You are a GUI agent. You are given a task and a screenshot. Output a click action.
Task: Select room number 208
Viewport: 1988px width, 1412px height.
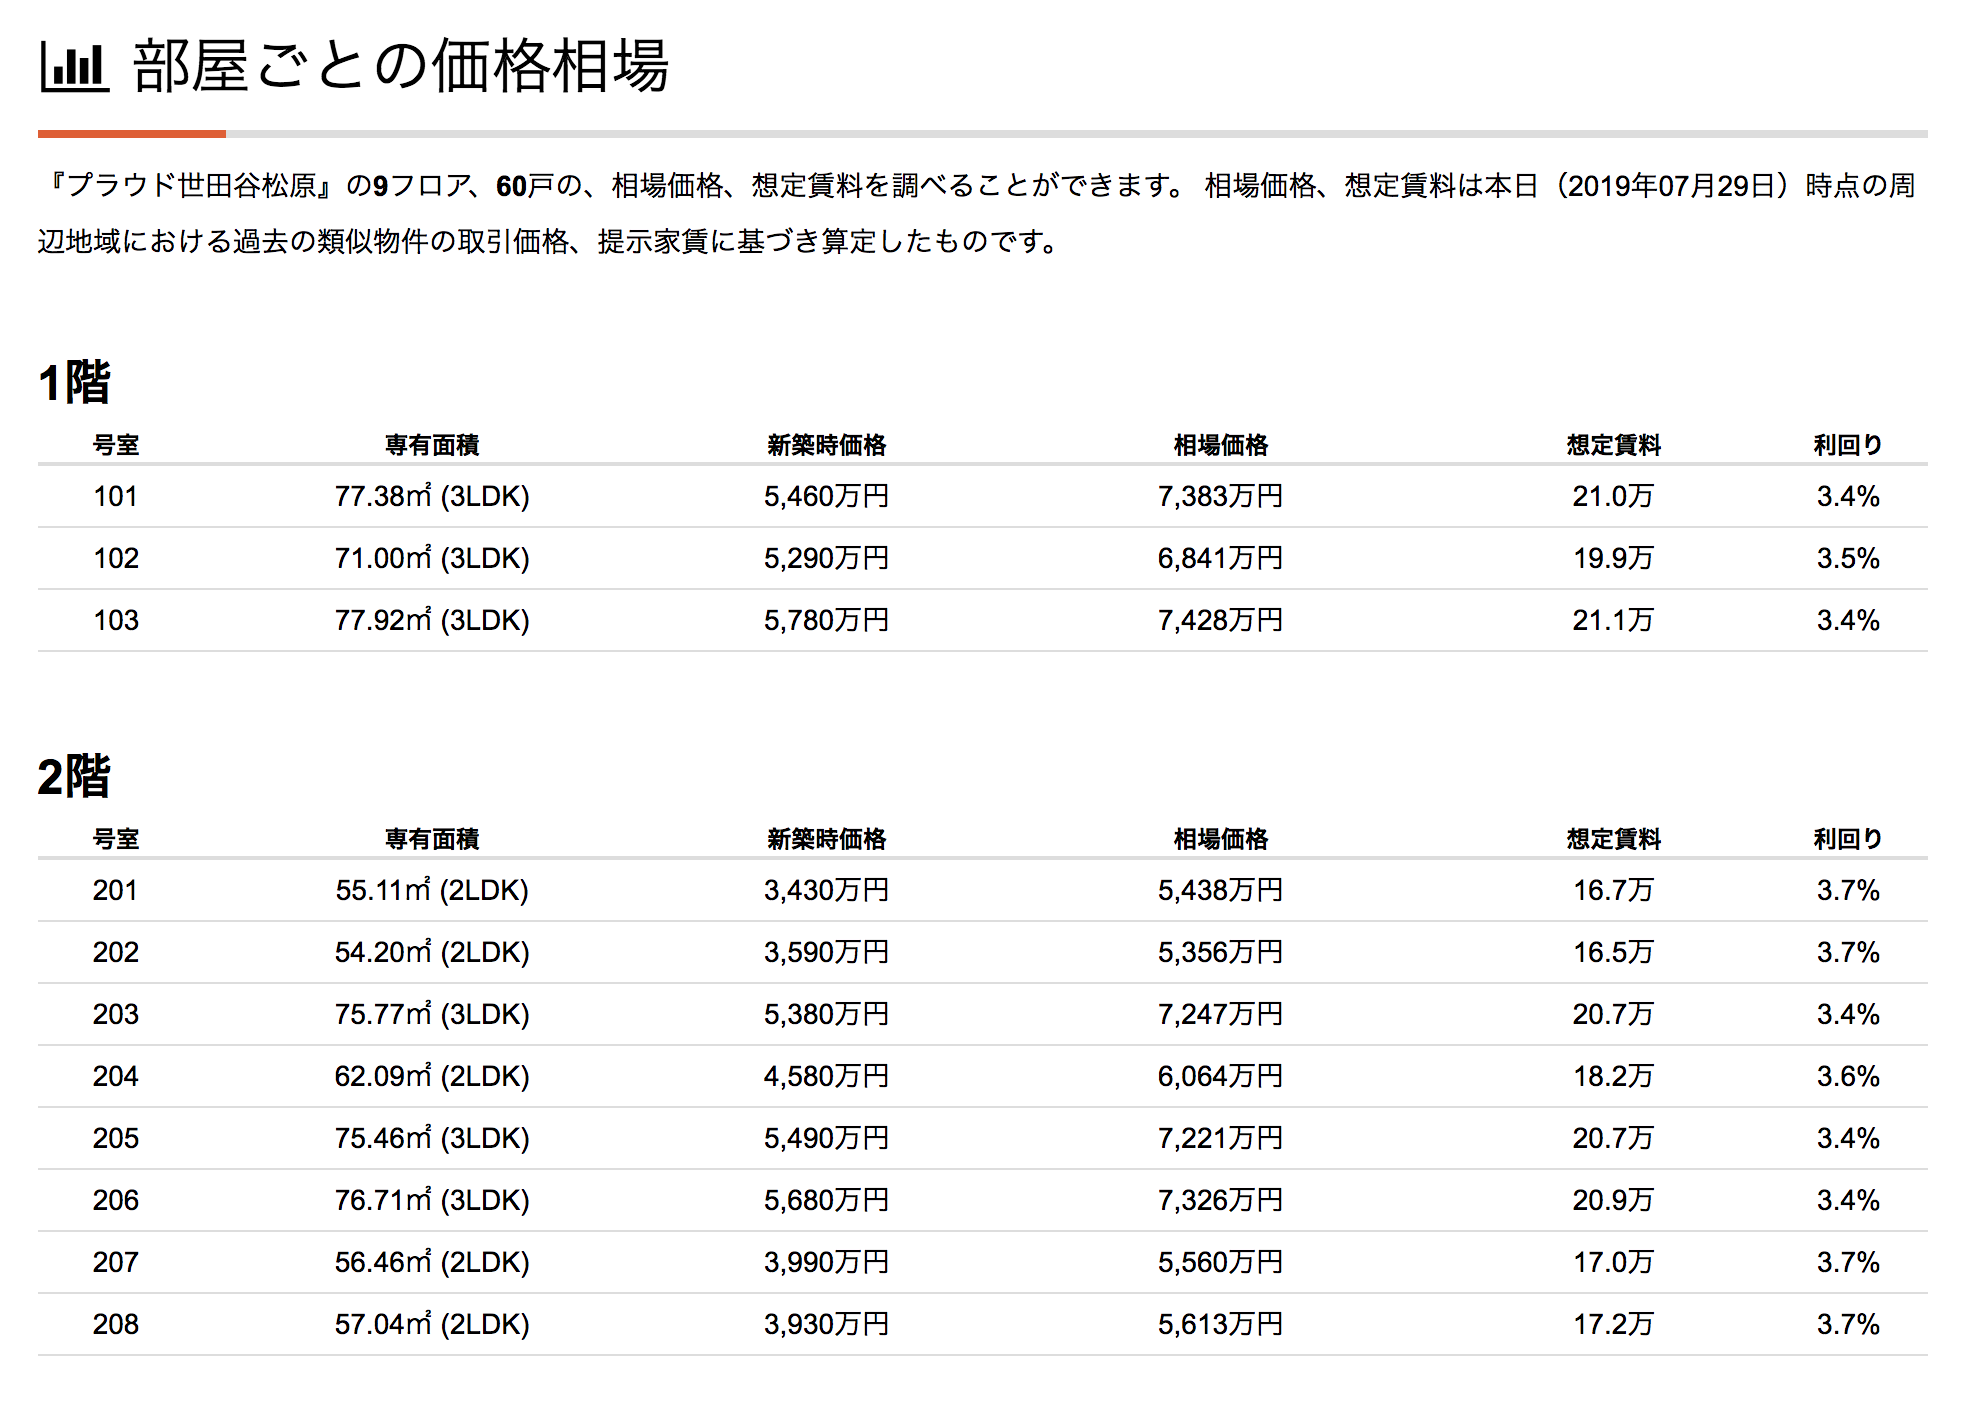click(x=115, y=1324)
